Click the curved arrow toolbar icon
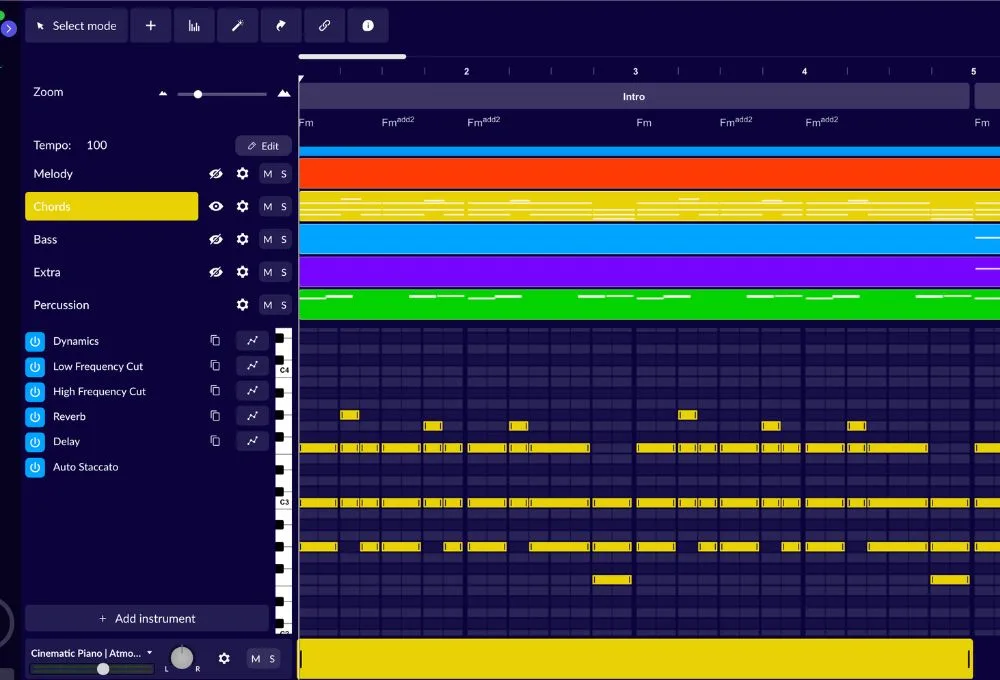 (x=281, y=26)
